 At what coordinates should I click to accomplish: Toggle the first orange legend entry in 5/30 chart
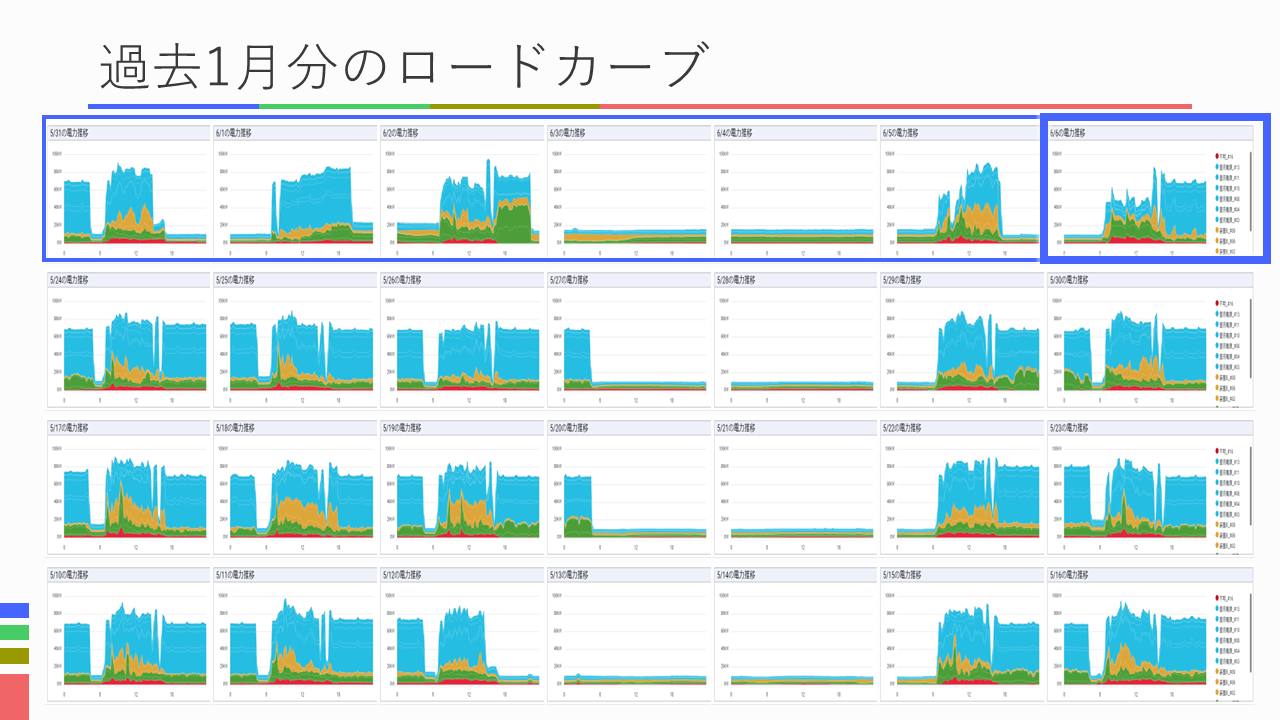click(x=1216, y=377)
